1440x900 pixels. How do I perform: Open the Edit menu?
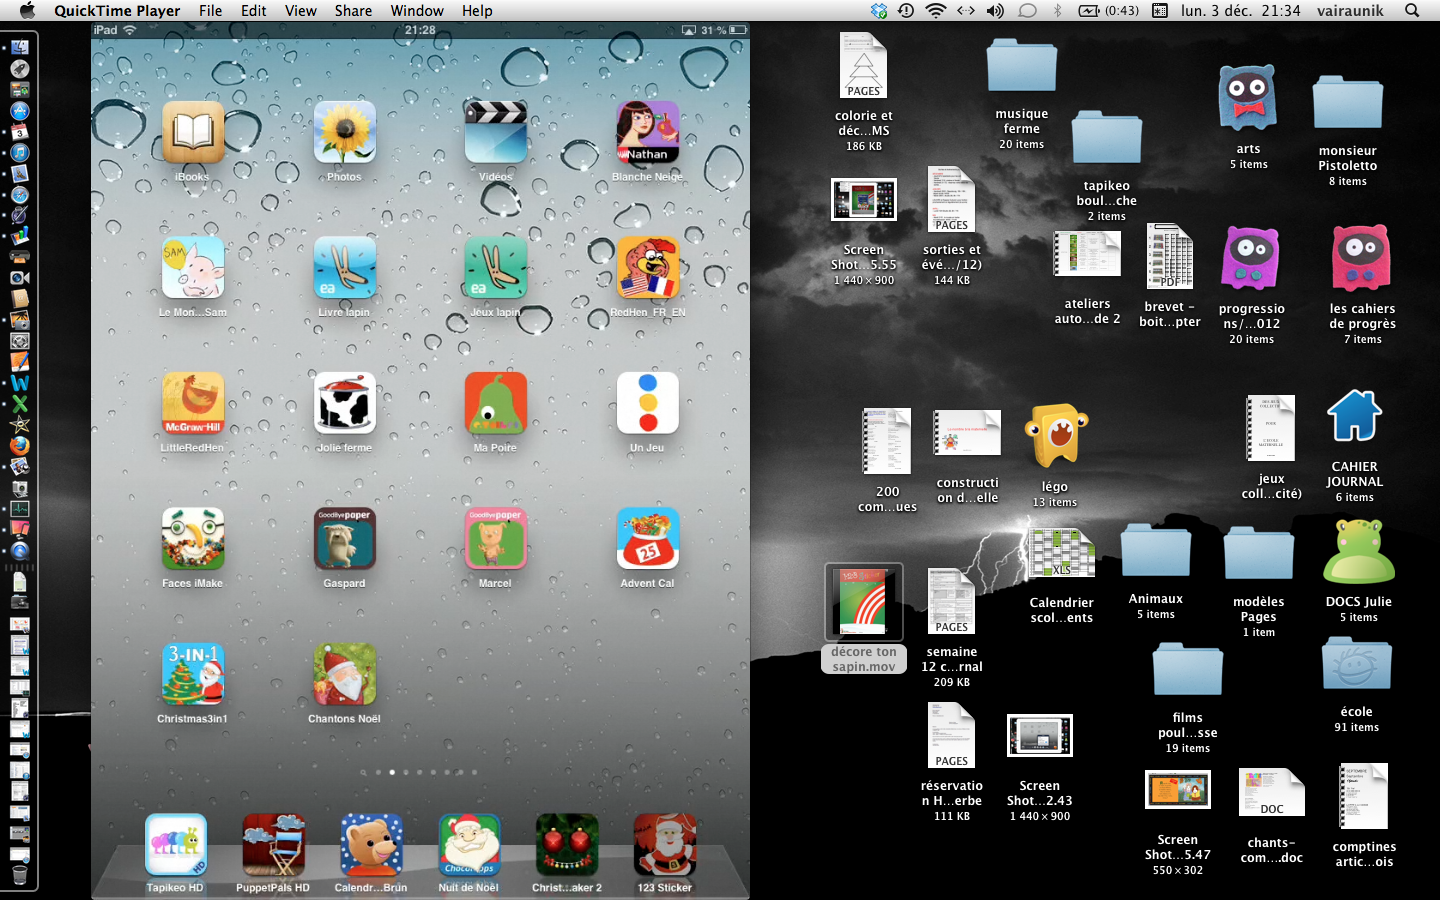pyautogui.click(x=253, y=11)
